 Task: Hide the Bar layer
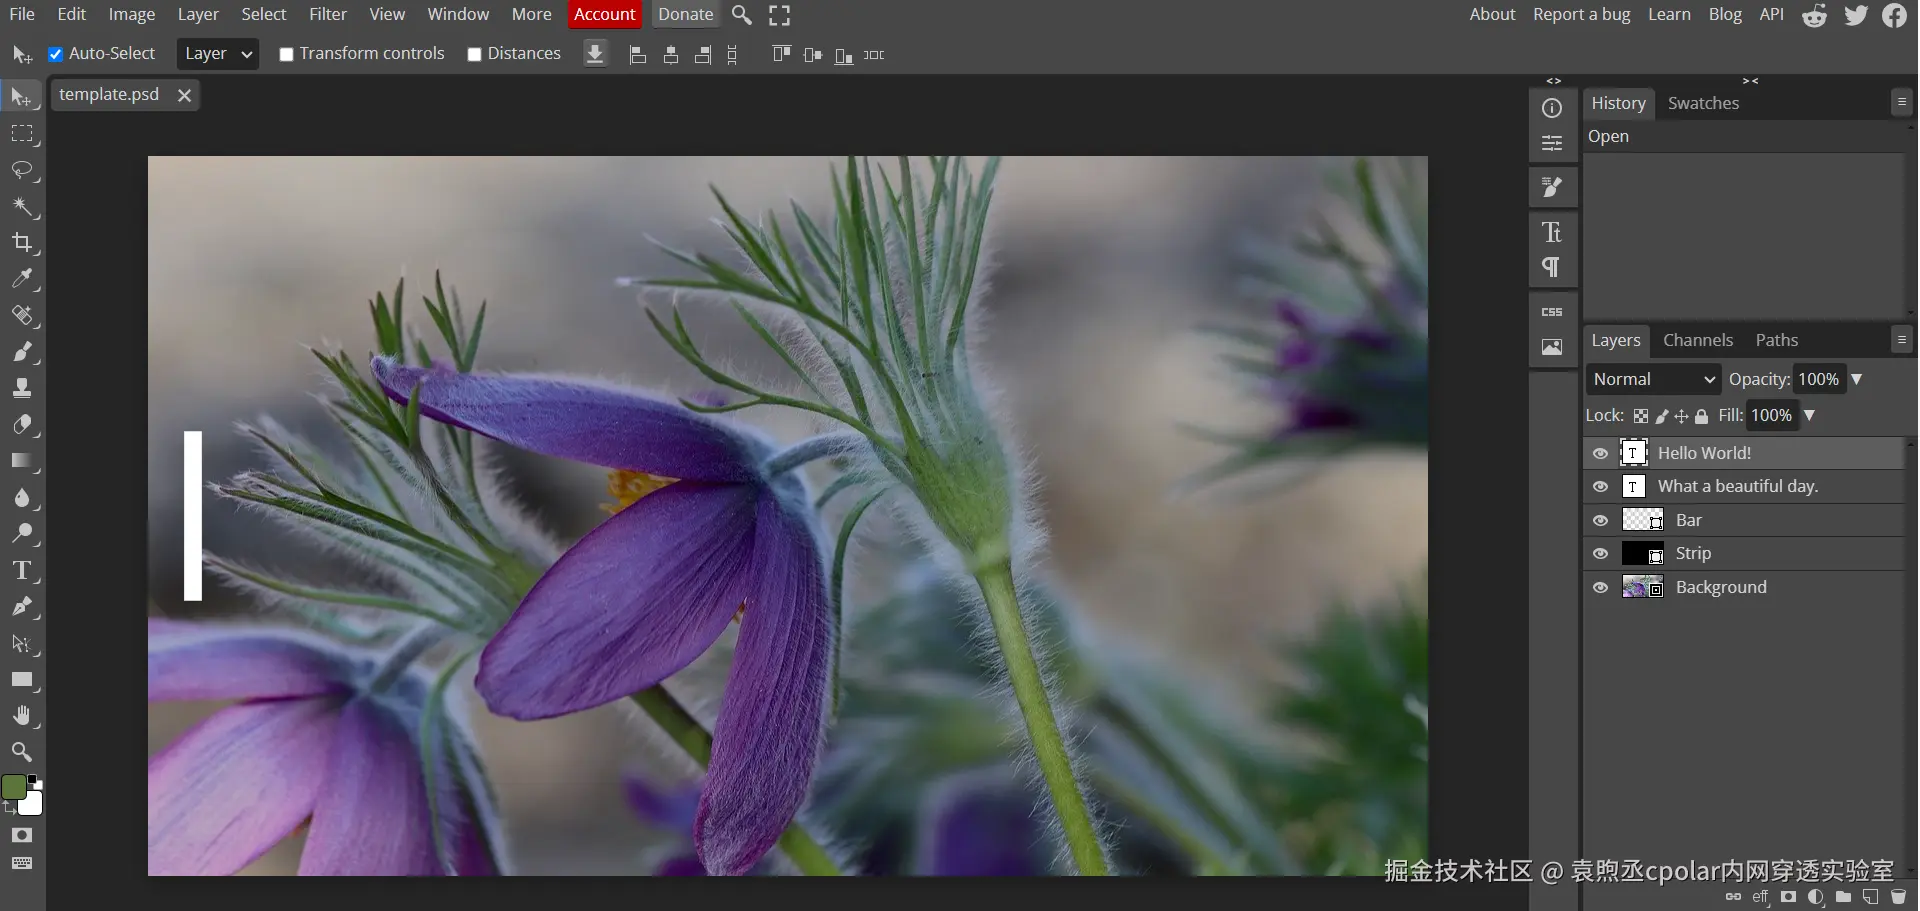(1600, 520)
